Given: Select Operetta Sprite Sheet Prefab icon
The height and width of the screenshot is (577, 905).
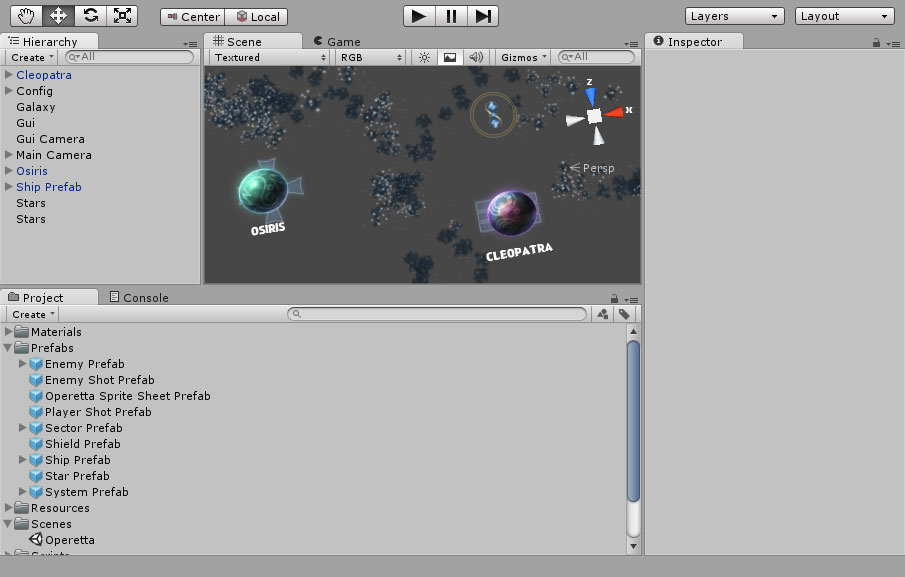Looking at the screenshot, I should click(x=36, y=396).
